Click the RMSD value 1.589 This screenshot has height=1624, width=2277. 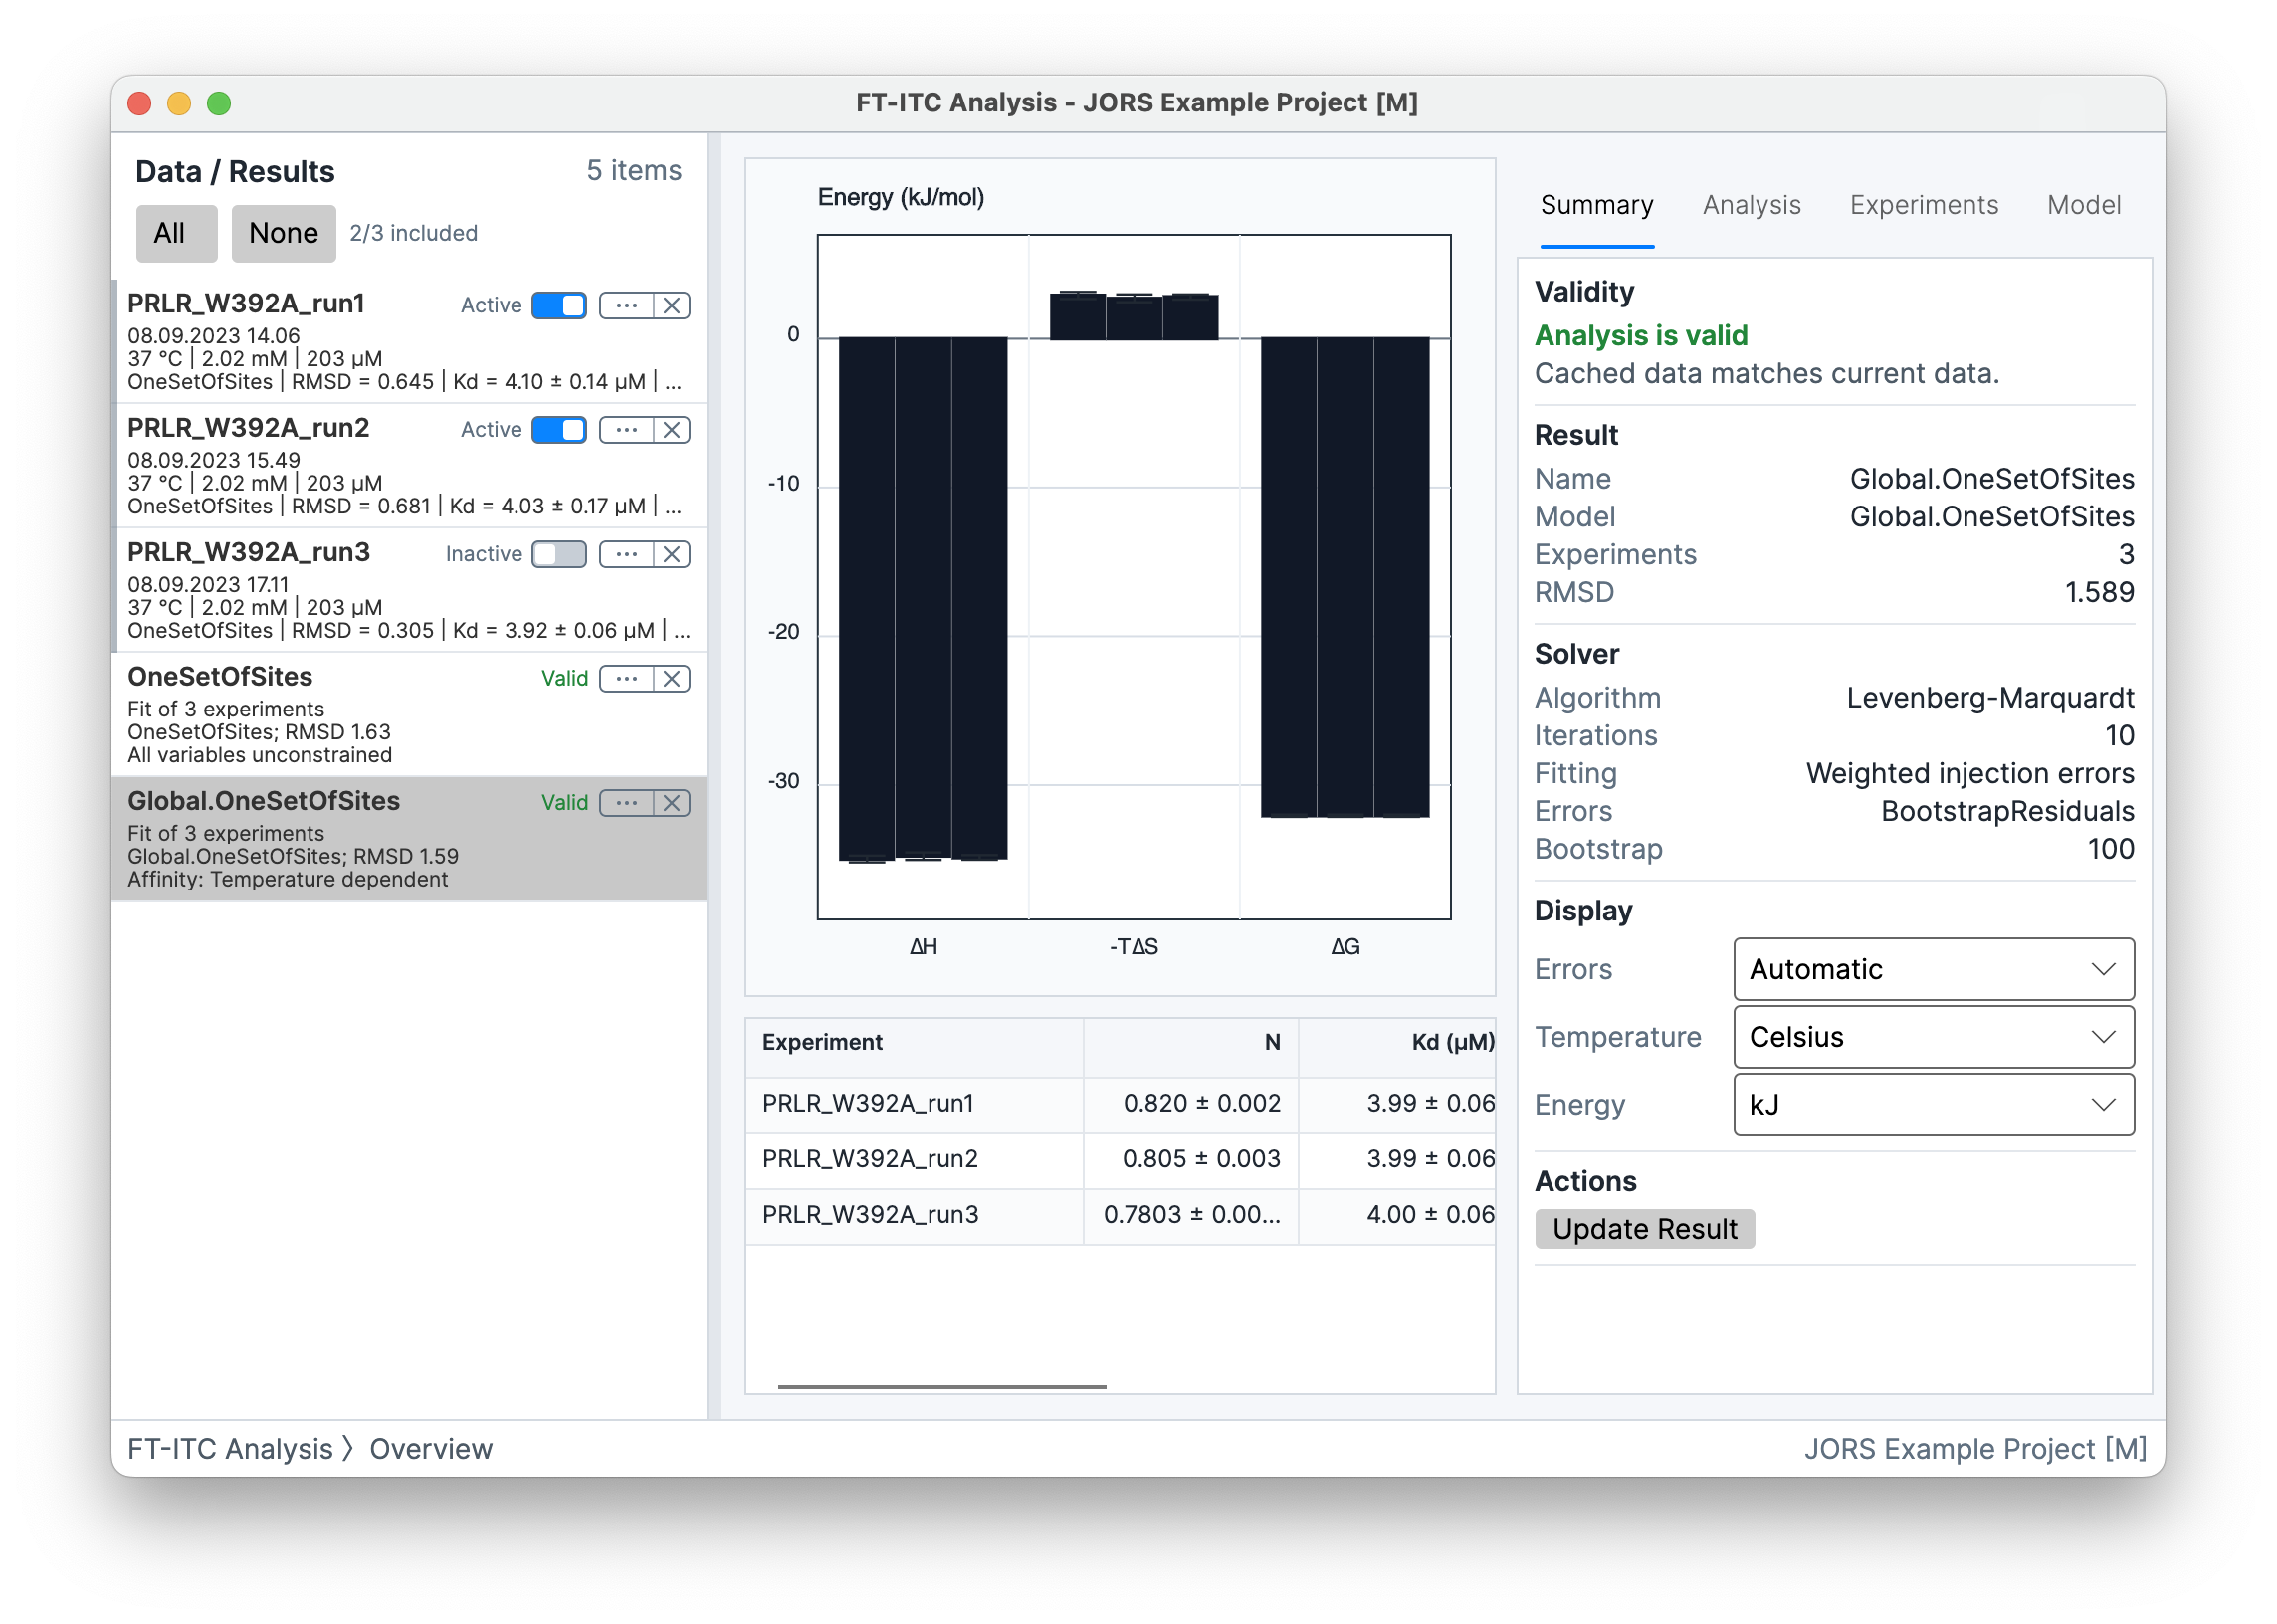click(2099, 593)
